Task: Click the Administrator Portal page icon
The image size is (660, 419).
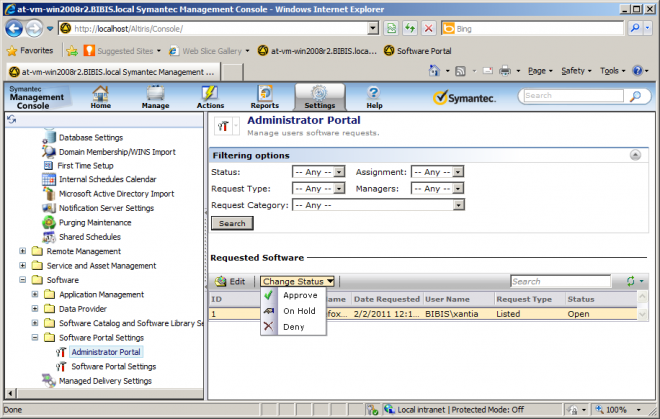Action: click(223, 126)
